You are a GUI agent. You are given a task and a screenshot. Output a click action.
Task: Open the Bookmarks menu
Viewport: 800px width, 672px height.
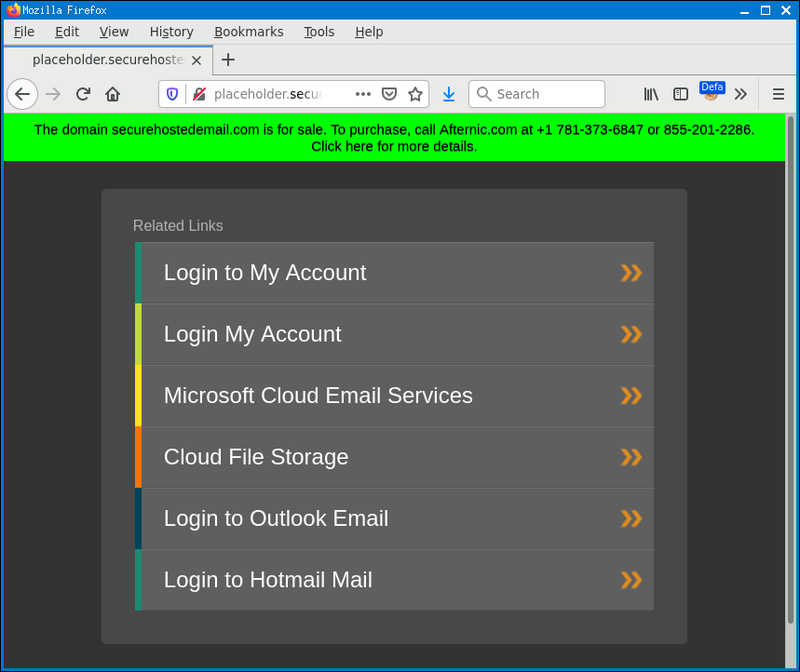click(248, 32)
